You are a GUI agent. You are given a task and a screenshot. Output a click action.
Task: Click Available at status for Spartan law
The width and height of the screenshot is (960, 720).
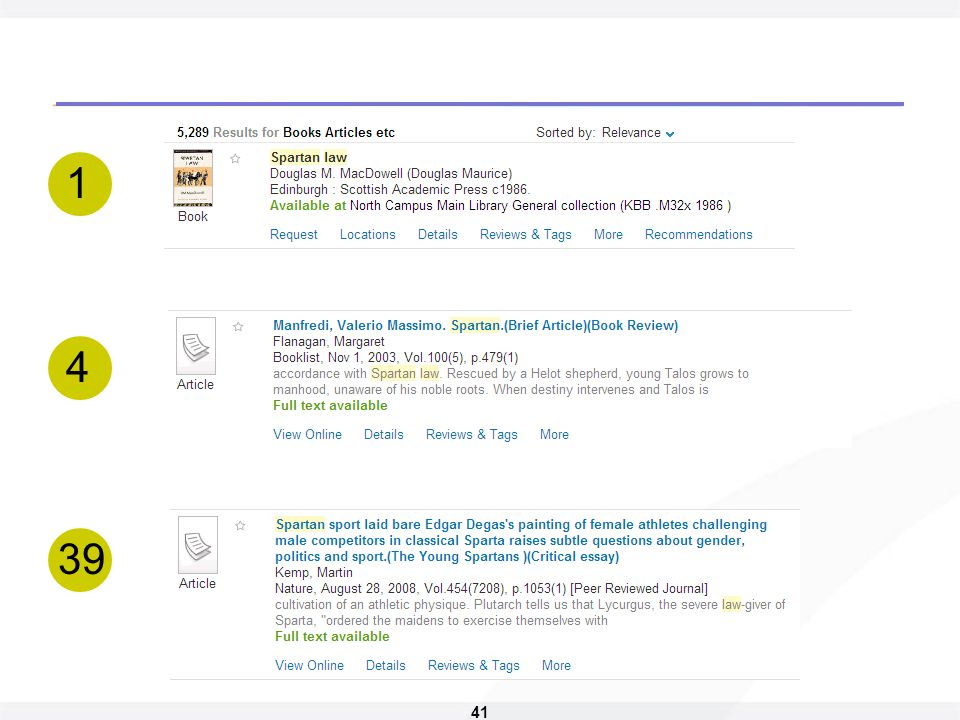click(x=308, y=206)
